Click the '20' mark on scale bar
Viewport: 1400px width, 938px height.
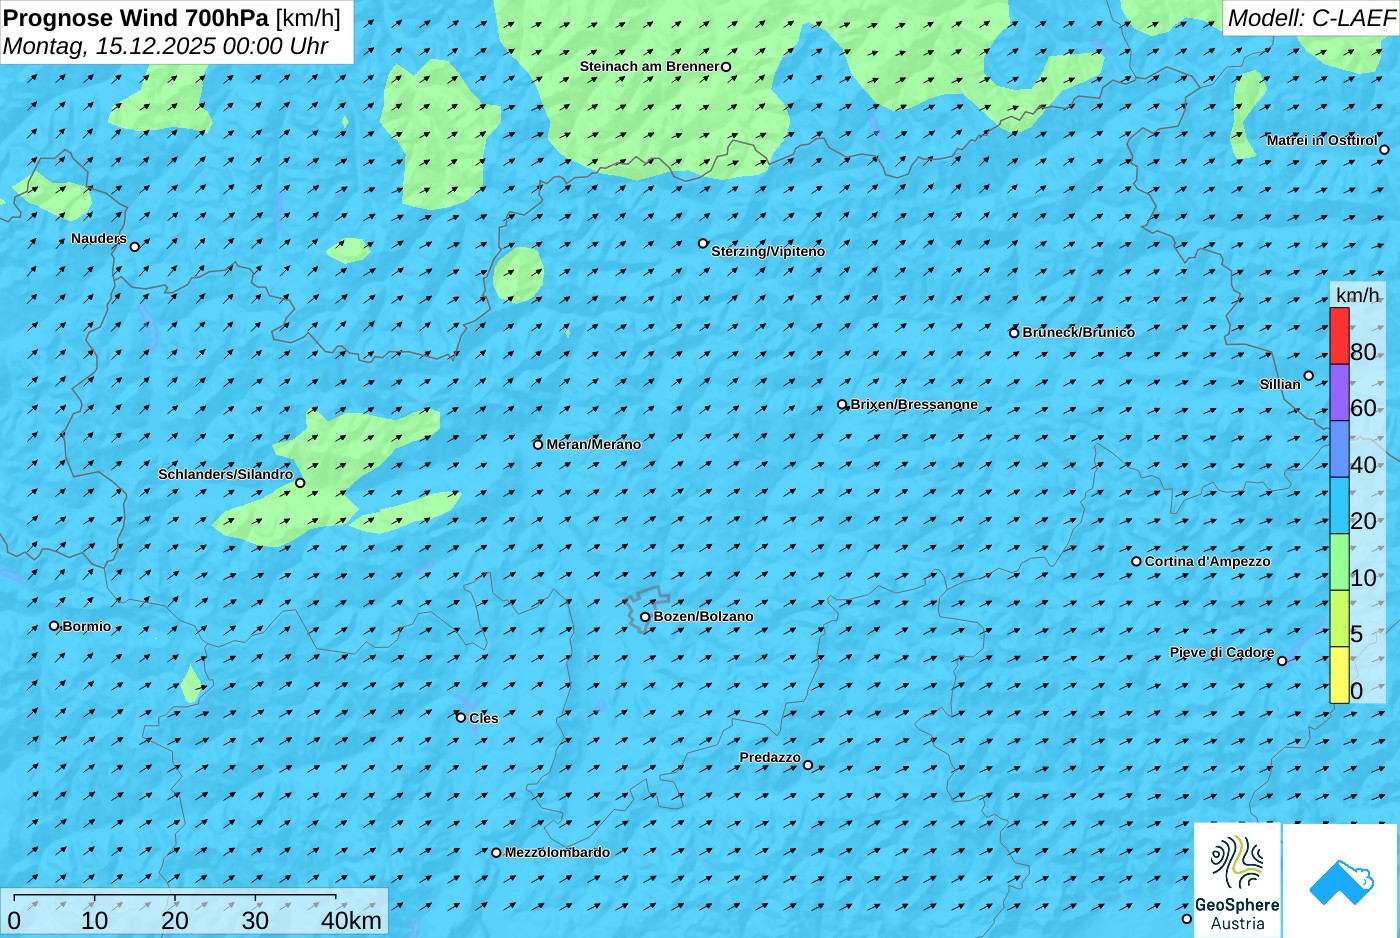tap(175, 921)
